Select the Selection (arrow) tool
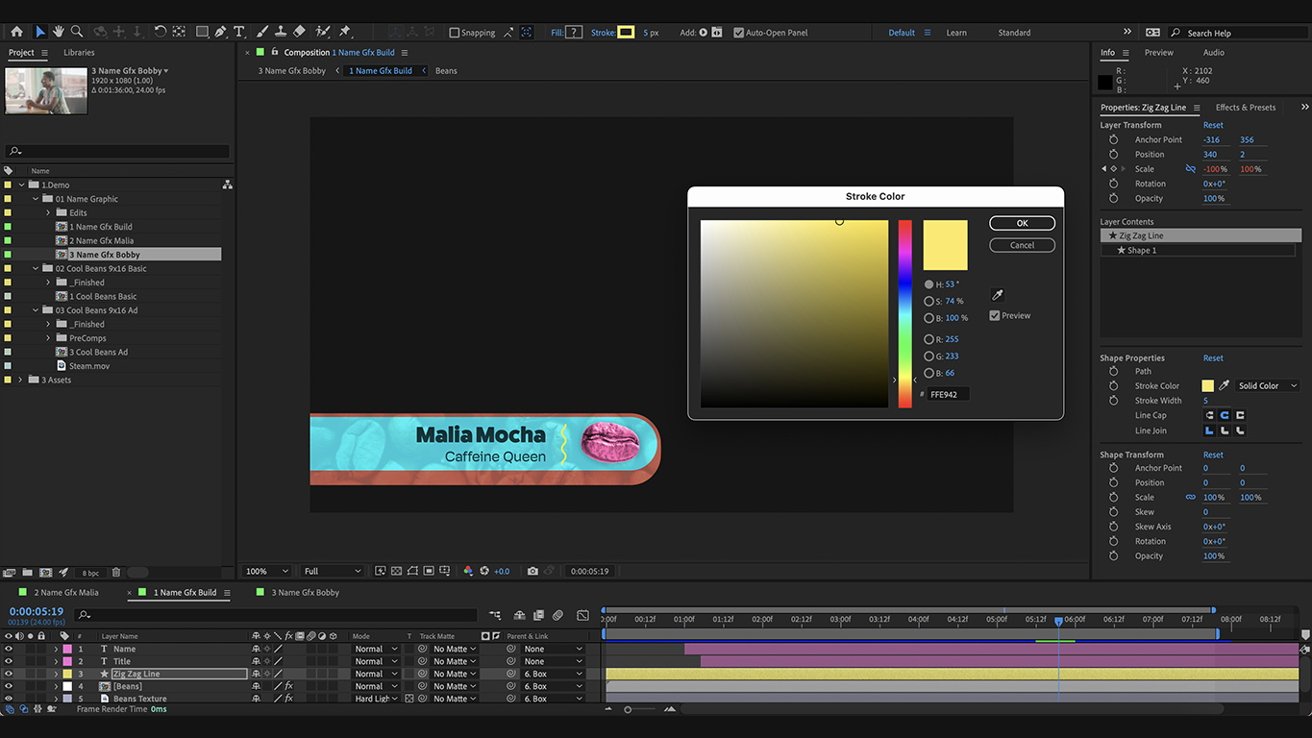 tap(40, 32)
